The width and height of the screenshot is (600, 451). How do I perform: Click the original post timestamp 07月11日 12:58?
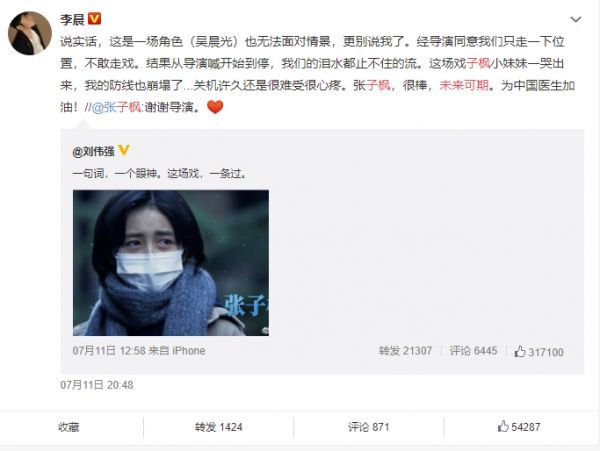pyautogui.click(x=109, y=351)
